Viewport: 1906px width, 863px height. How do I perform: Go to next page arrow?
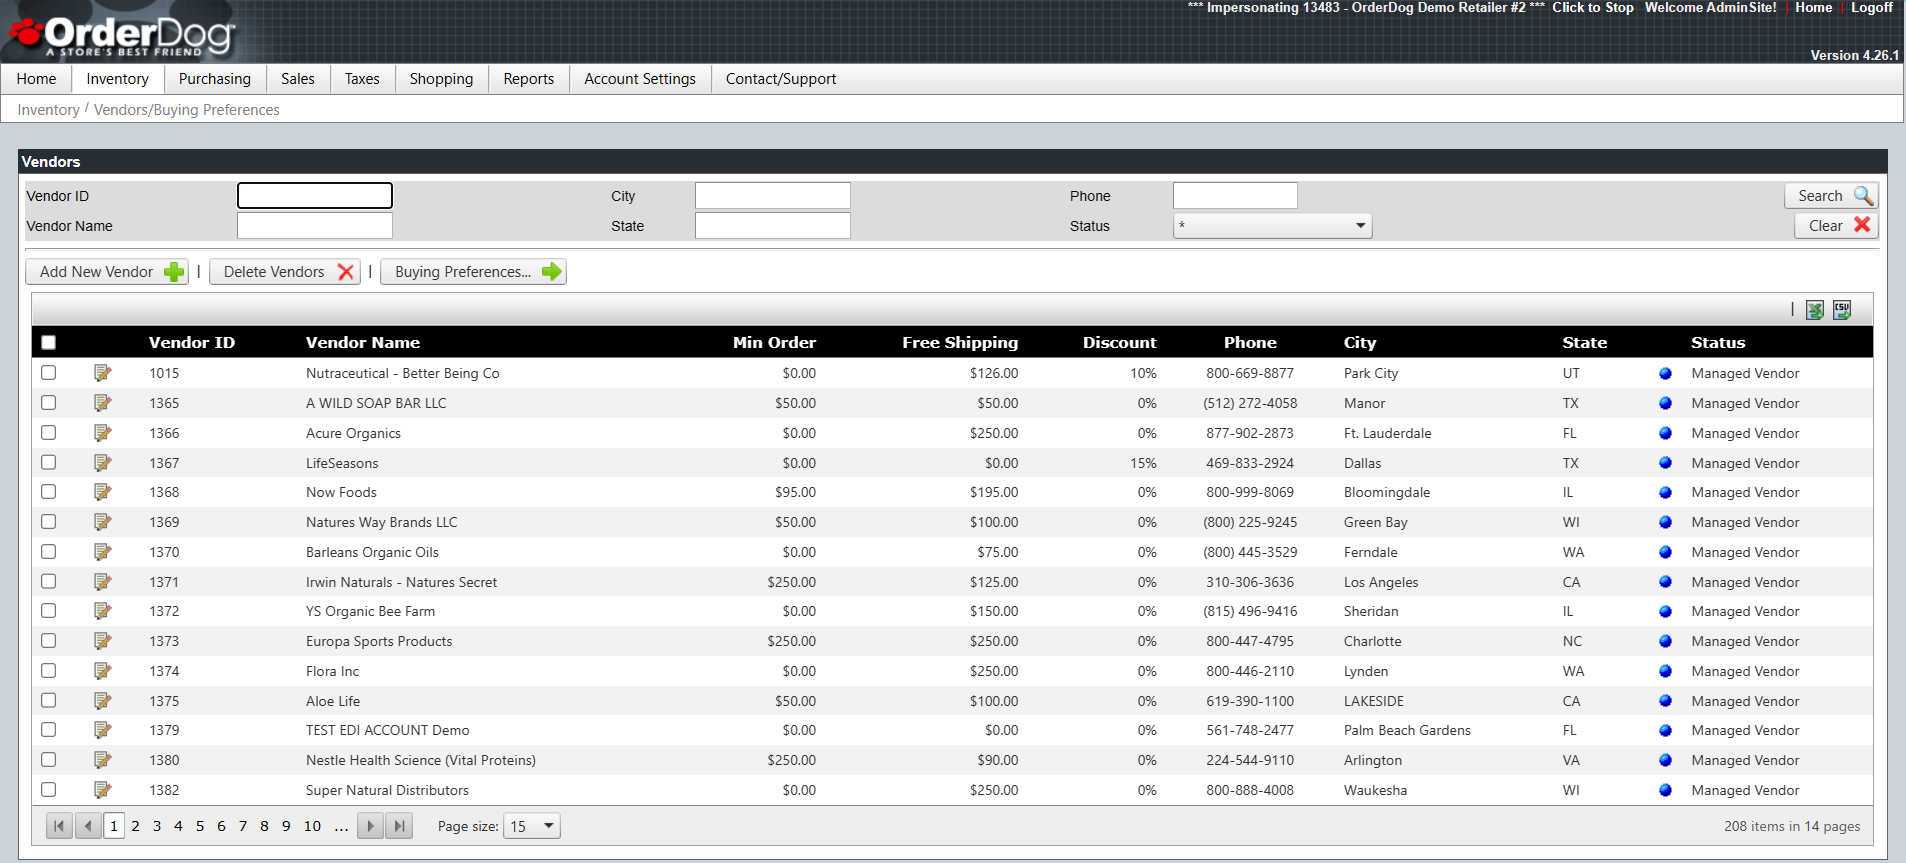[371, 826]
